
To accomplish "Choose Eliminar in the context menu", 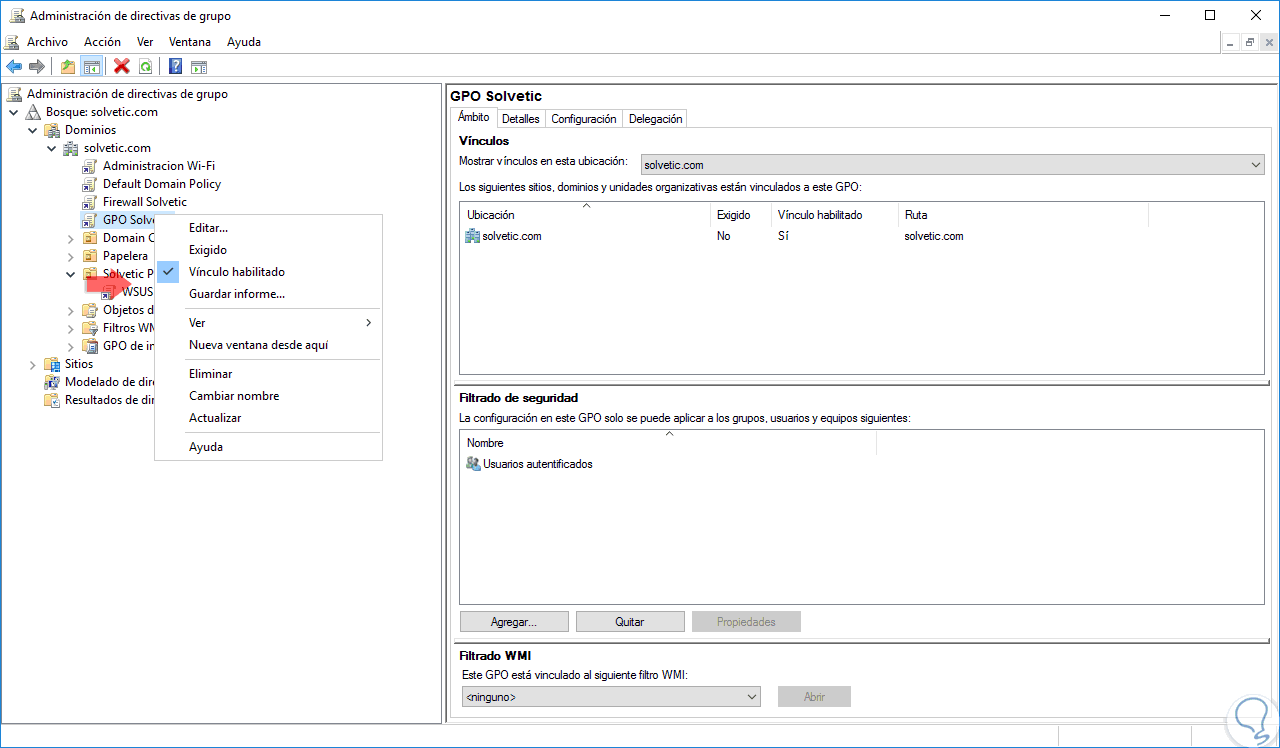I will 268,374.
